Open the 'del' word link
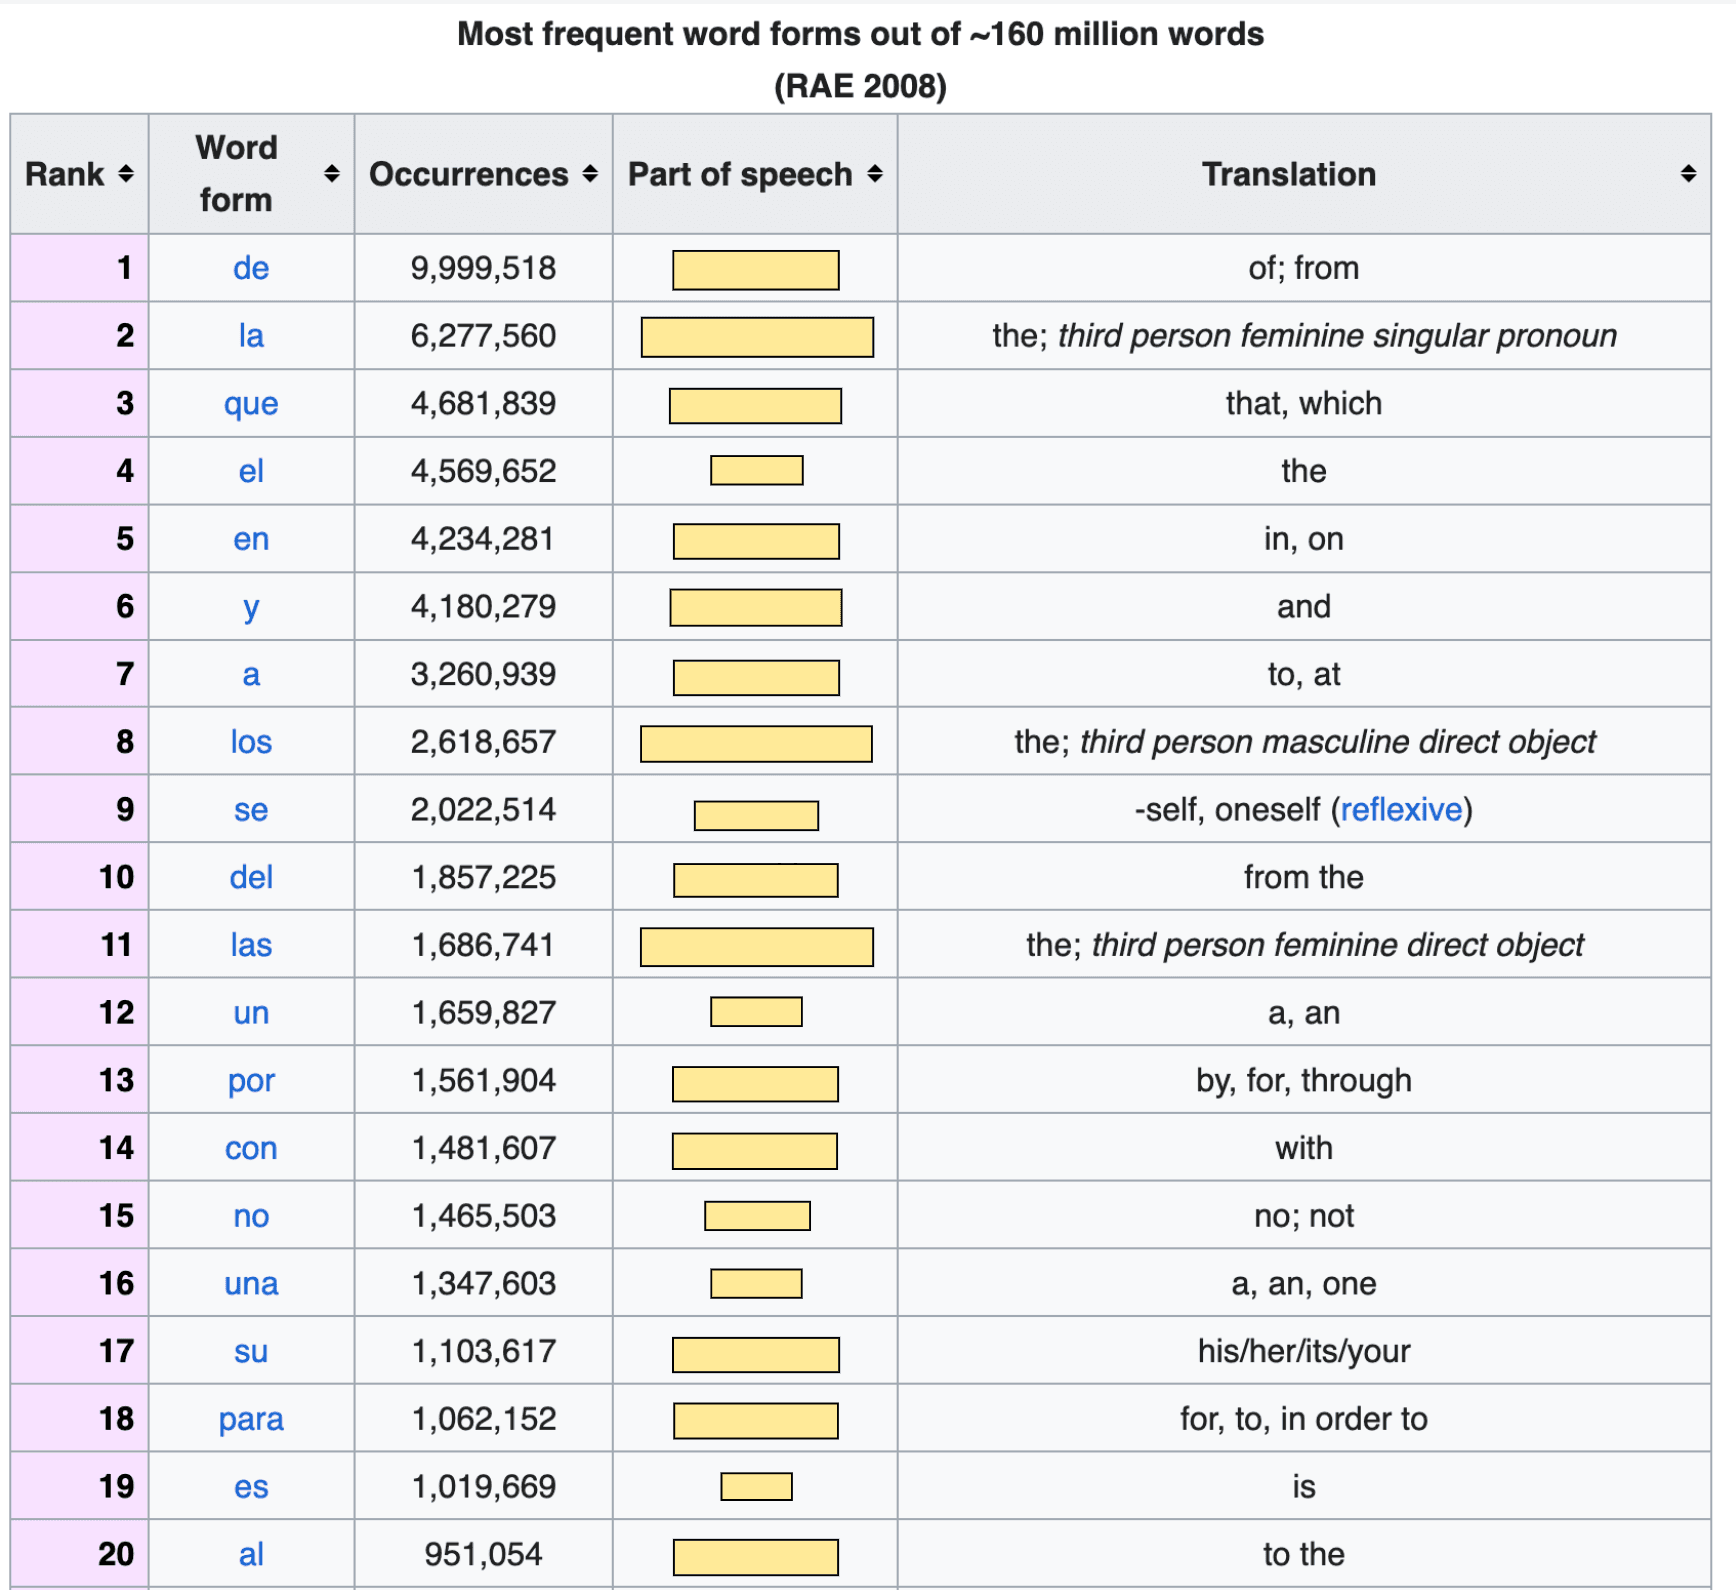1736x1590 pixels. click(251, 877)
